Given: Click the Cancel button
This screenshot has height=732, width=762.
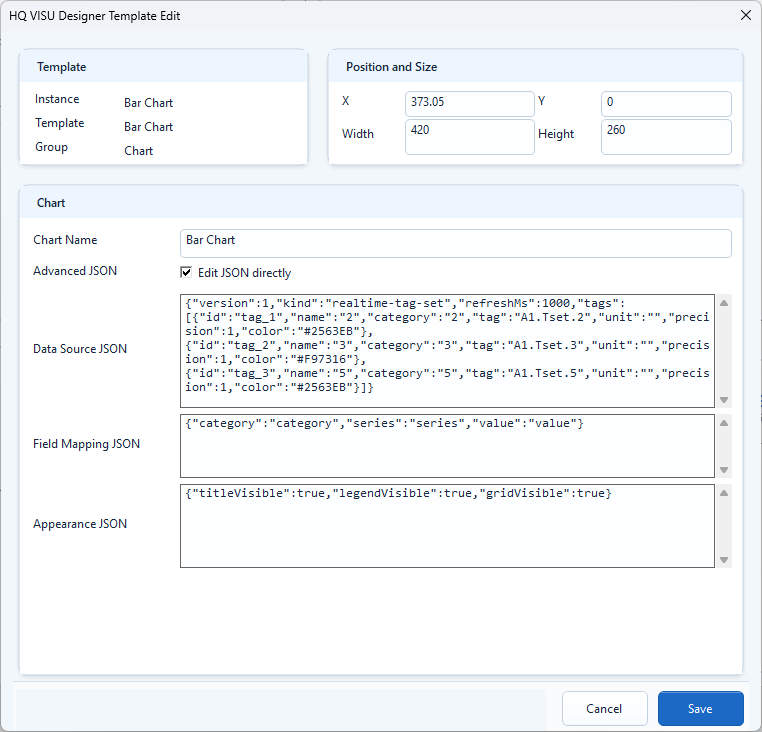Looking at the screenshot, I should tap(604, 708).
